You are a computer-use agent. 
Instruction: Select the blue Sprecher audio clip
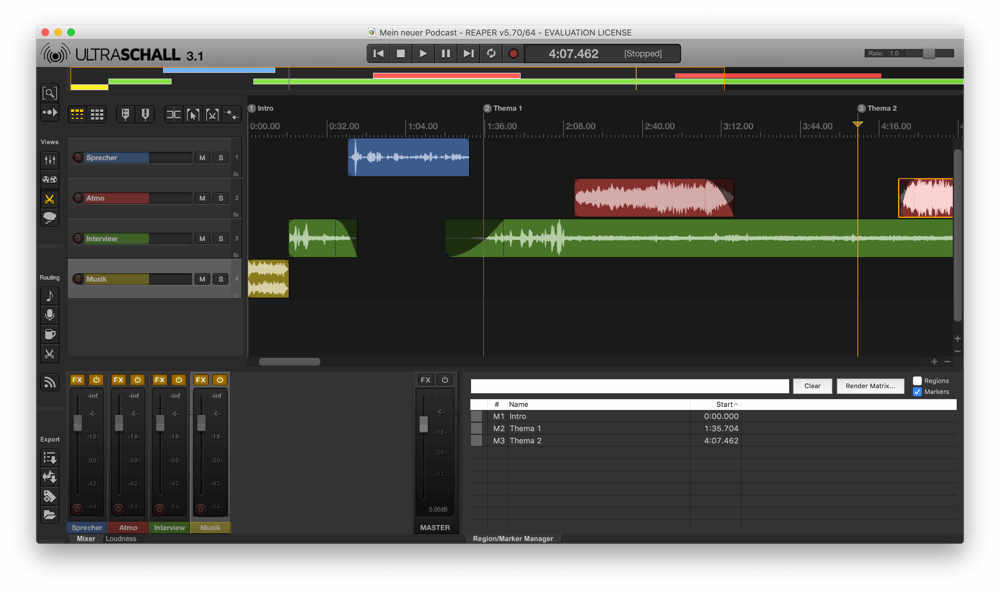(408, 157)
